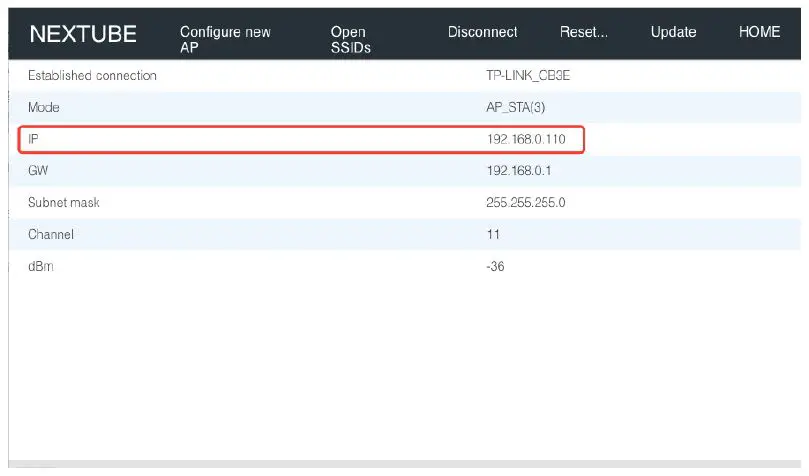Go to Open SSIDs page
Image resolution: width=809 pixels, height=476 pixels.
348,39
